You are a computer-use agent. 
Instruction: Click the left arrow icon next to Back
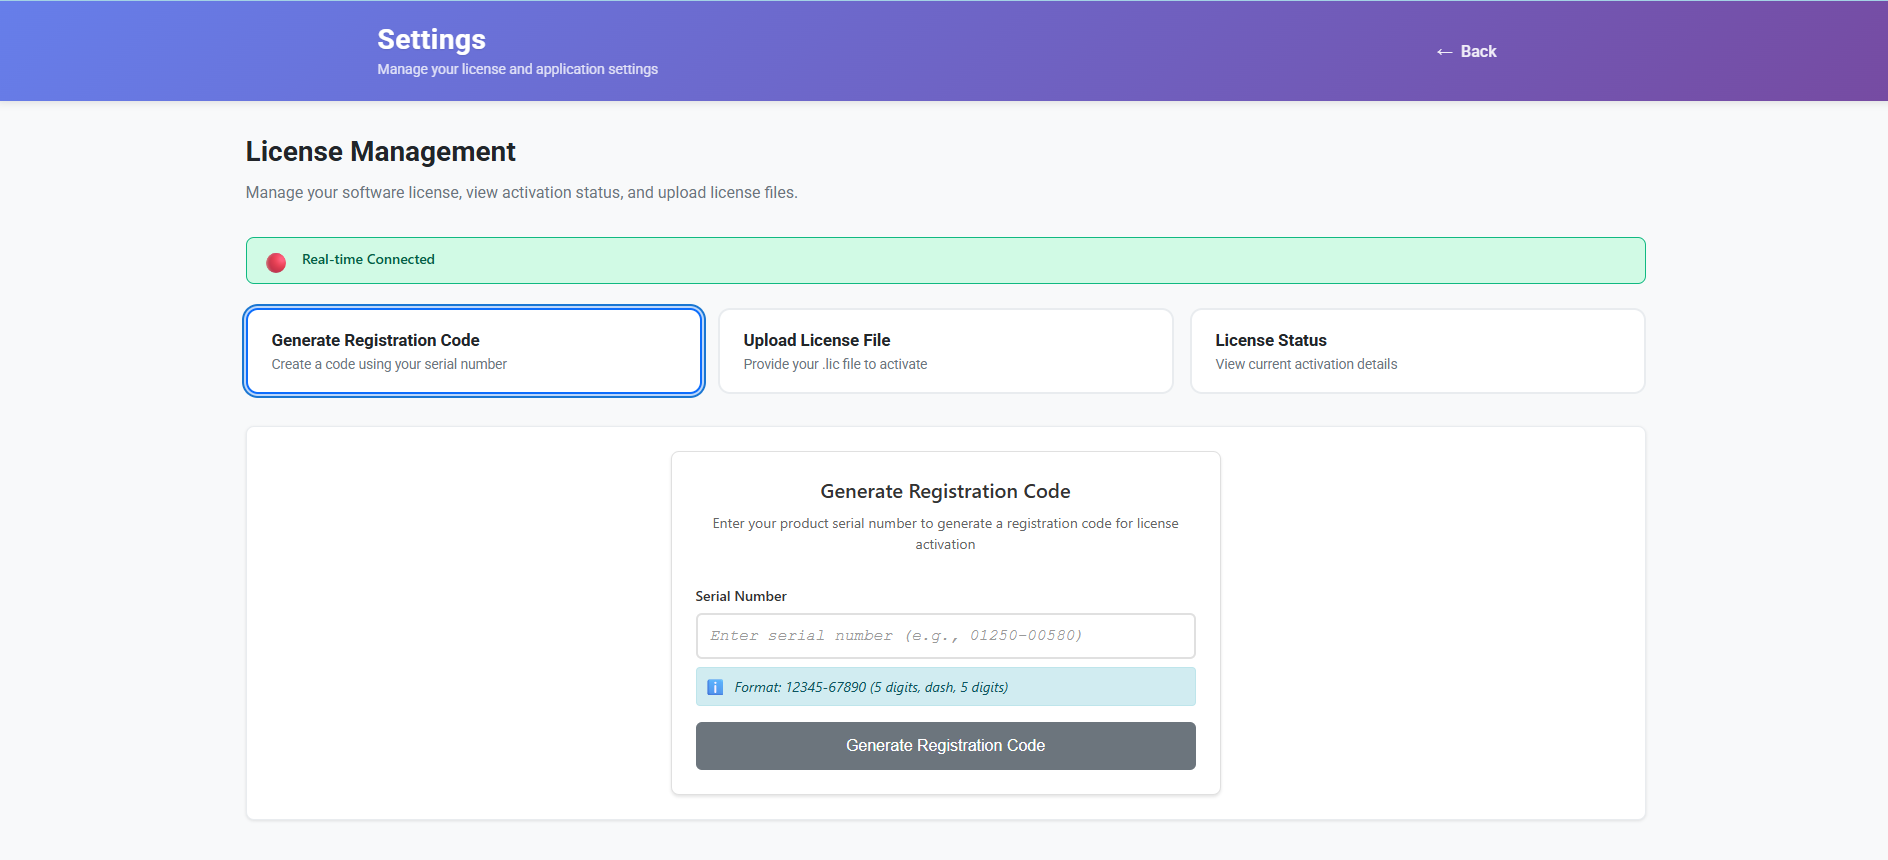(1444, 52)
